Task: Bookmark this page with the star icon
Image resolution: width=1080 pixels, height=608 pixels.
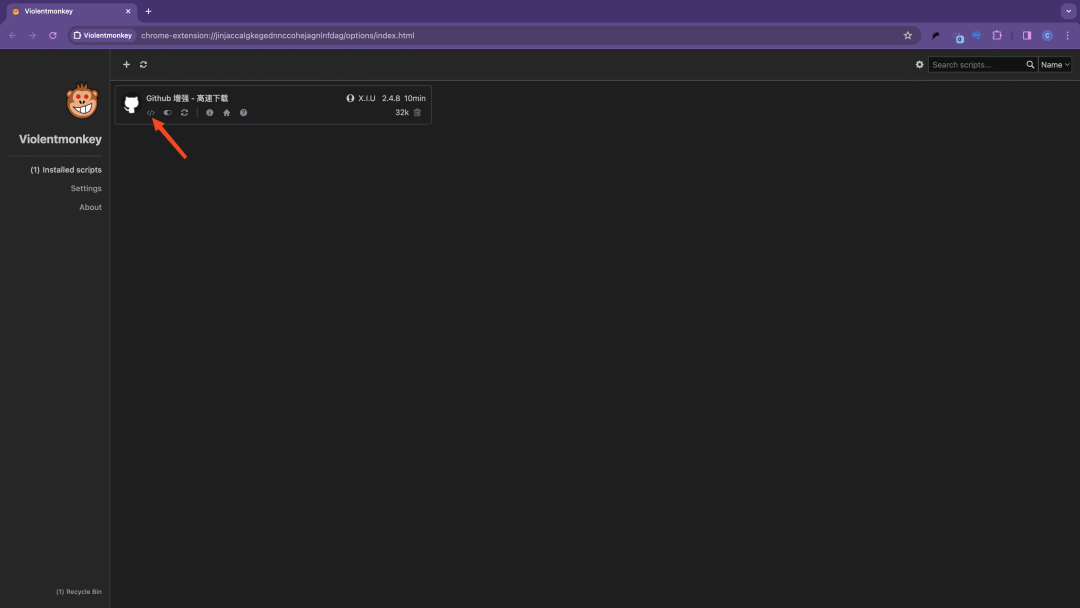Action: pyautogui.click(x=908, y=36)
